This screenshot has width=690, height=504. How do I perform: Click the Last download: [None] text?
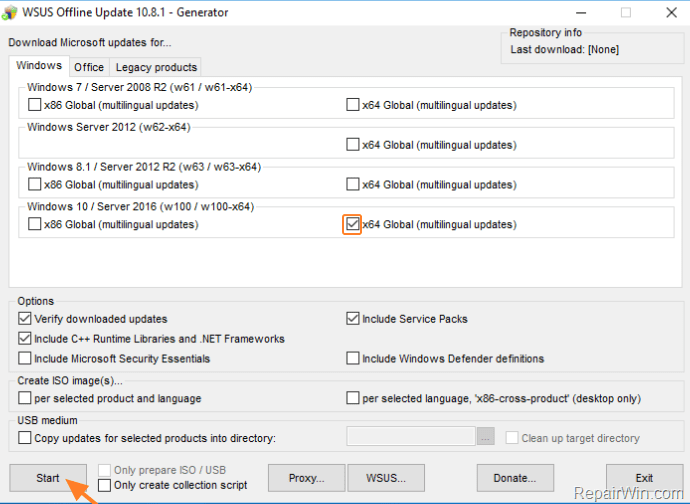coord(565,50)
